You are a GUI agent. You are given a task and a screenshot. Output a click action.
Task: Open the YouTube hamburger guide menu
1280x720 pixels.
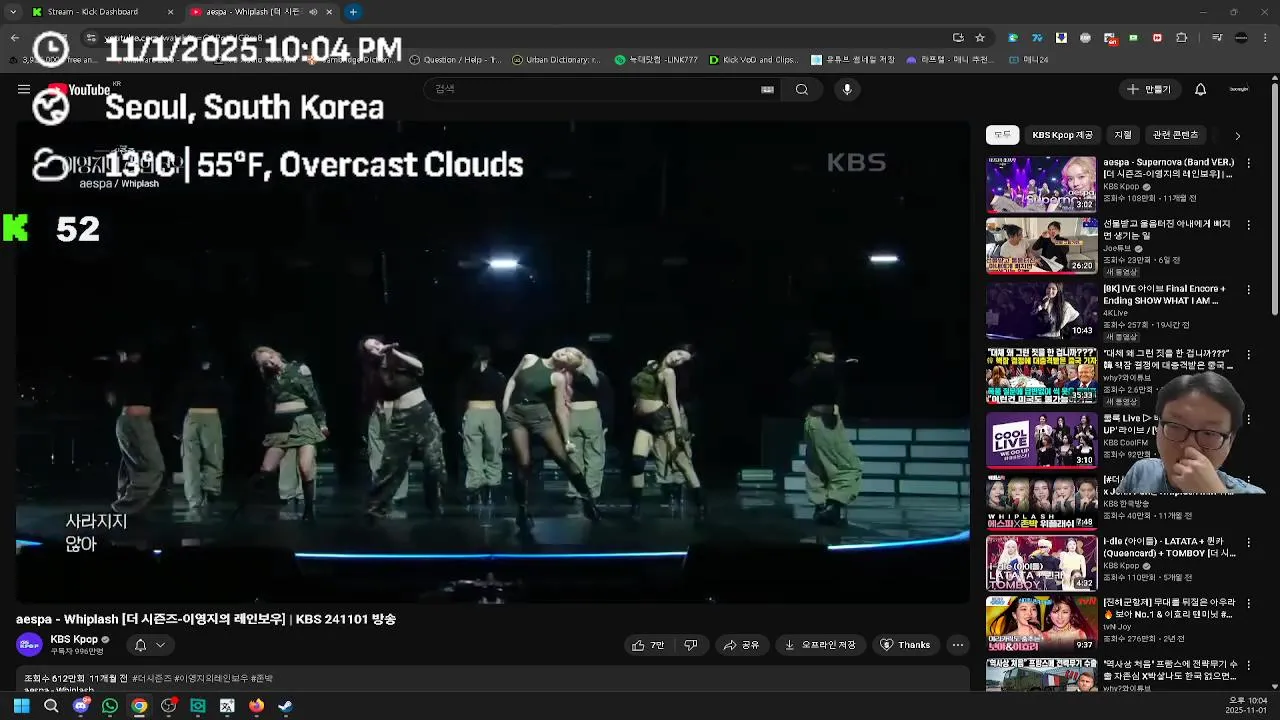pyautogui.click(x=24, y=89)
